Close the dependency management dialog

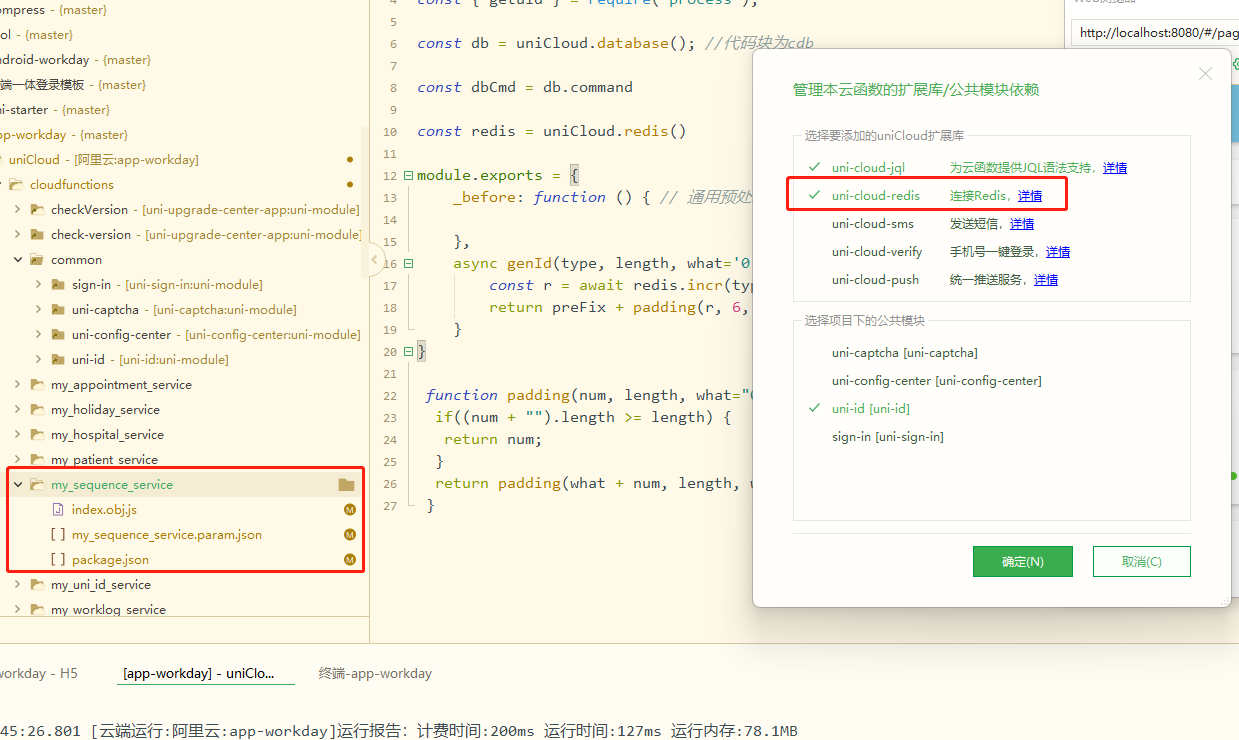pos(1205,74)
